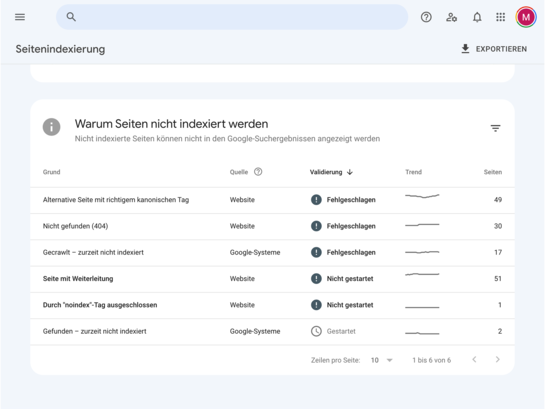This screenshot has height=409, width=545.
Task: Sort by the Validierung column header
Action: point(326,172)
